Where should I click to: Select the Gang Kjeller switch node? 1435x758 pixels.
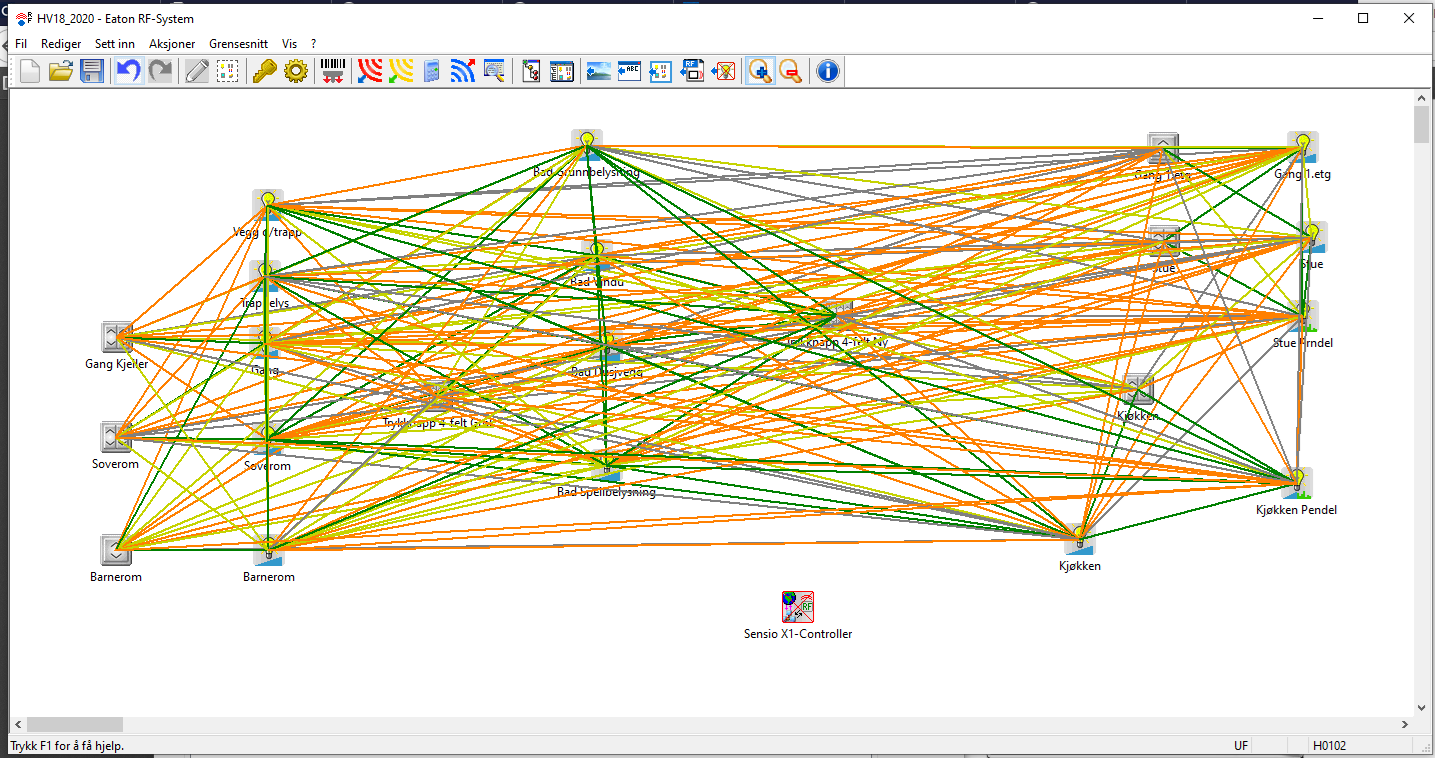117,338
